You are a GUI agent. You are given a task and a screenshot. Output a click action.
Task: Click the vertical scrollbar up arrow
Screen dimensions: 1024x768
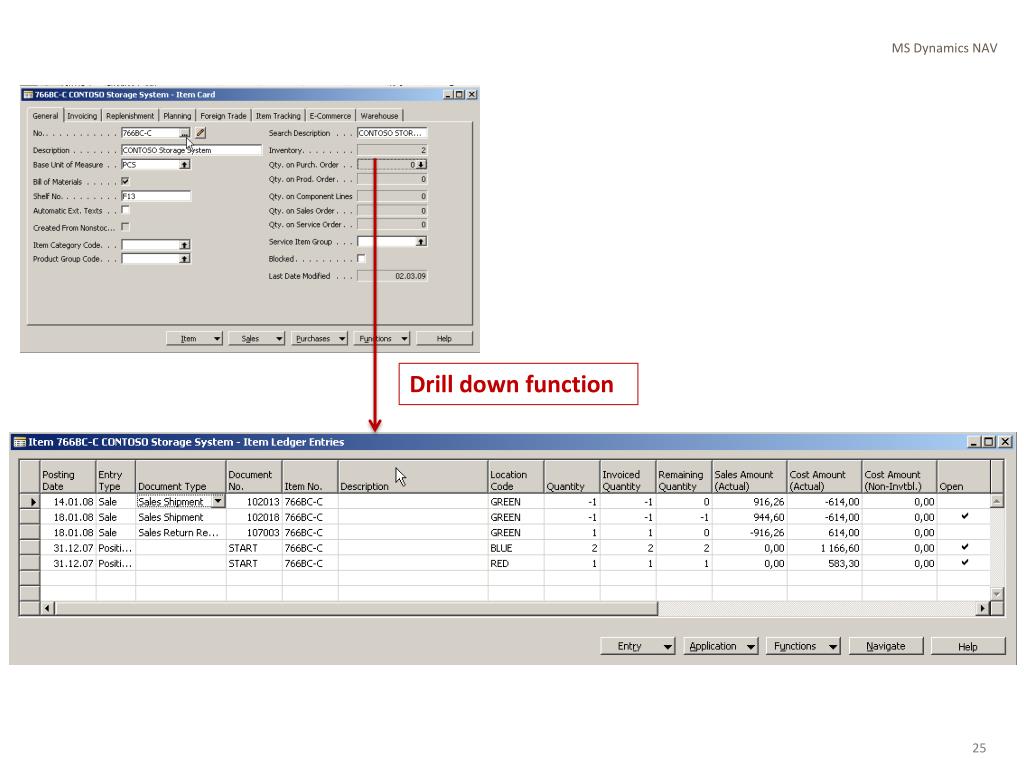(997, 501)
